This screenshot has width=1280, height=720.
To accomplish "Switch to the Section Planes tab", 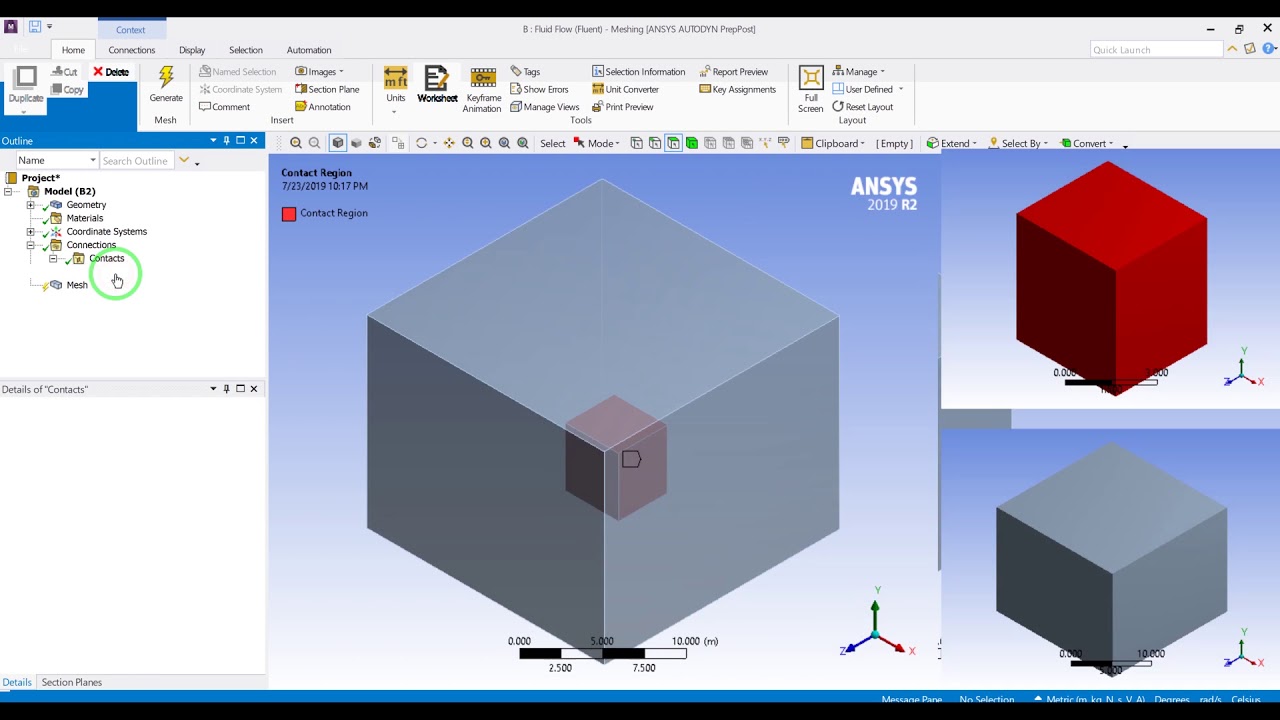I will (72, 682).
